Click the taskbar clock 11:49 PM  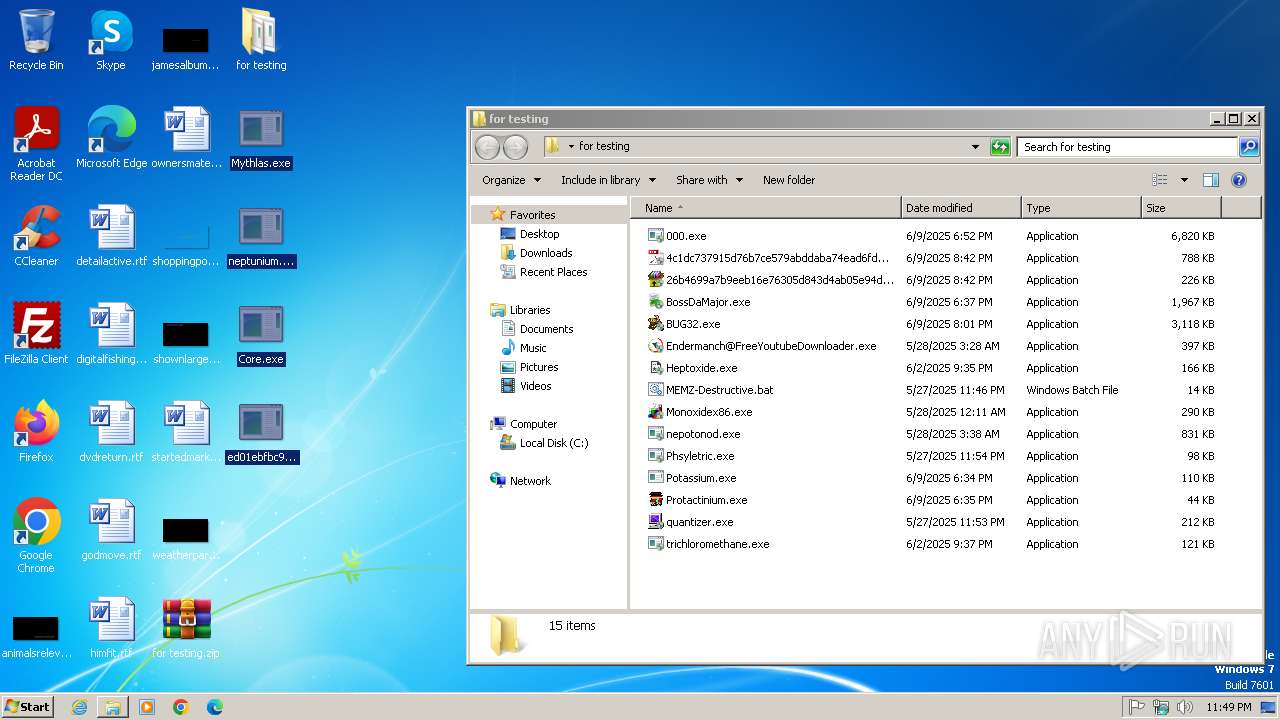click(x=1229, y=707)
